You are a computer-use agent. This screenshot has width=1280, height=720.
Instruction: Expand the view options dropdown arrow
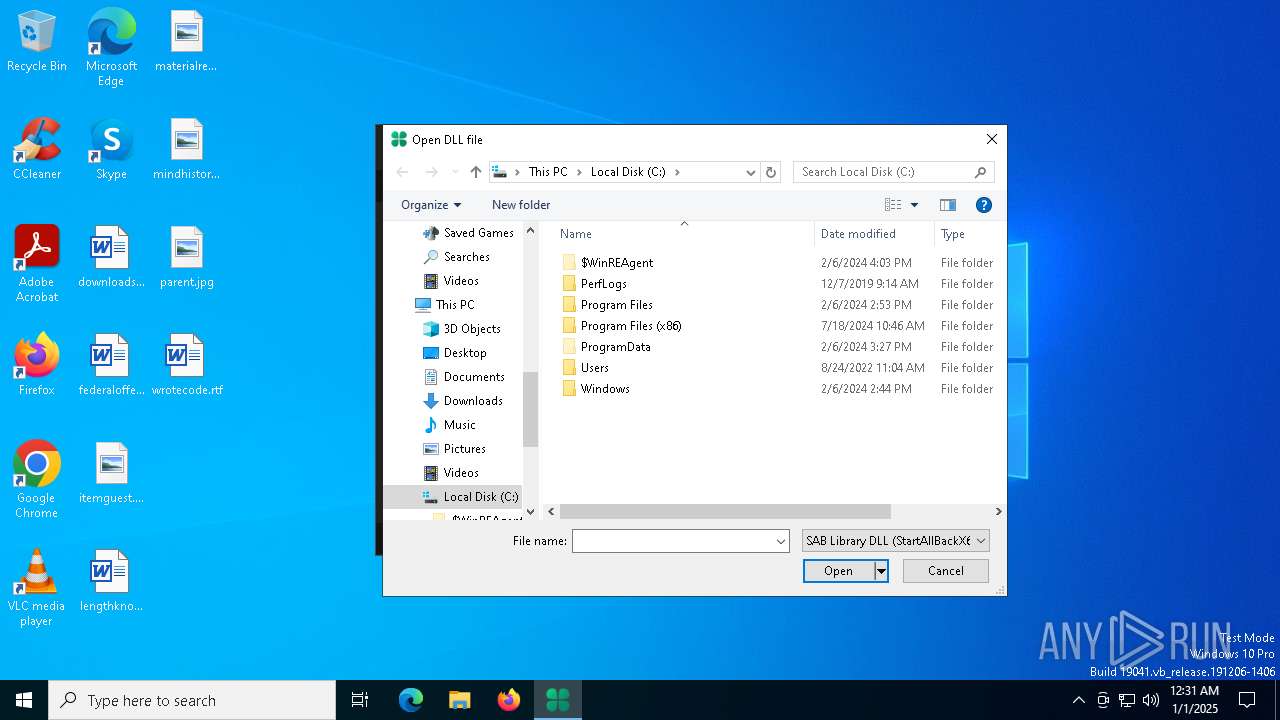914,205
